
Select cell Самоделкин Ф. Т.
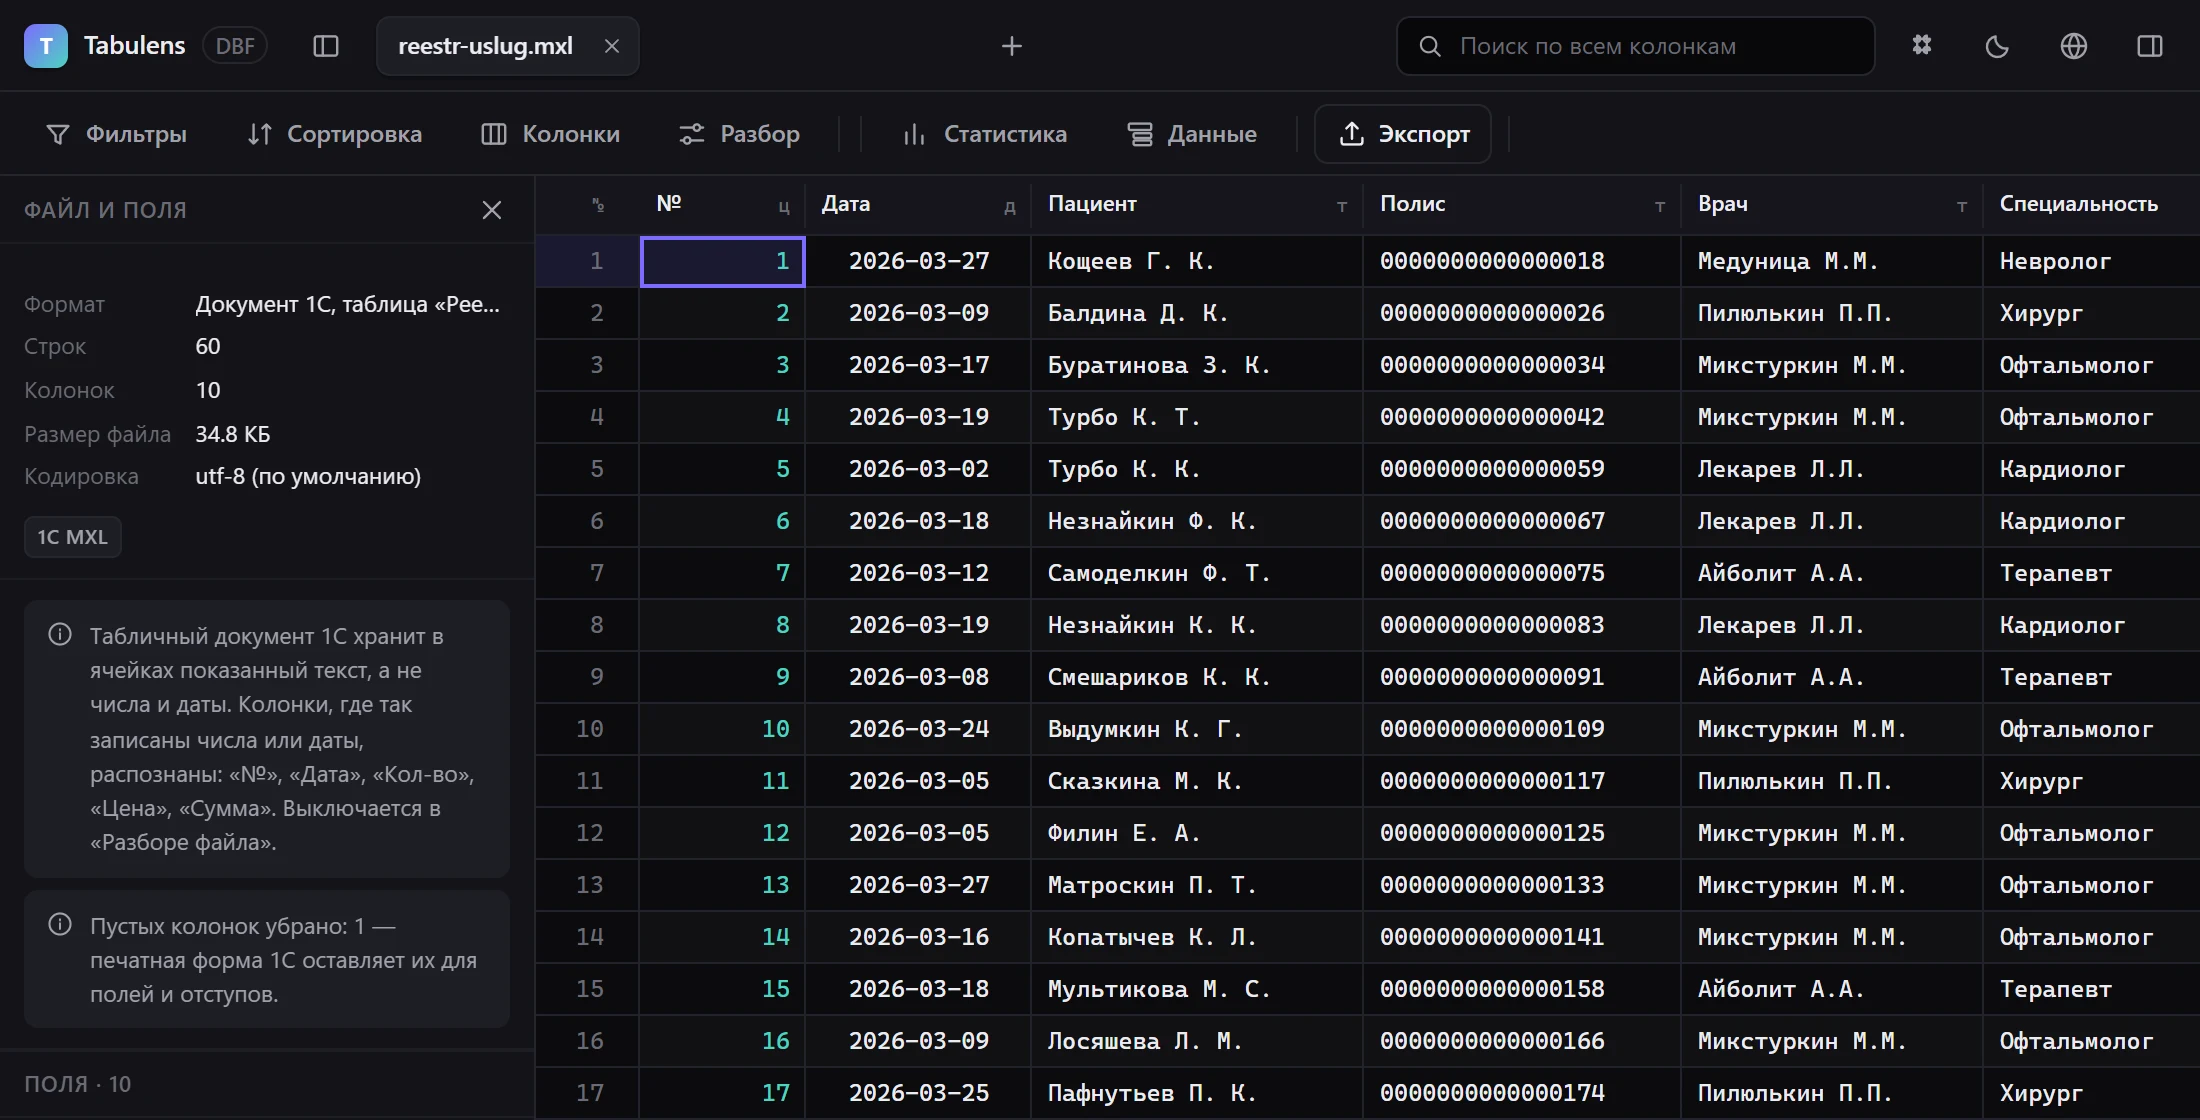[x=1197, y=573]
